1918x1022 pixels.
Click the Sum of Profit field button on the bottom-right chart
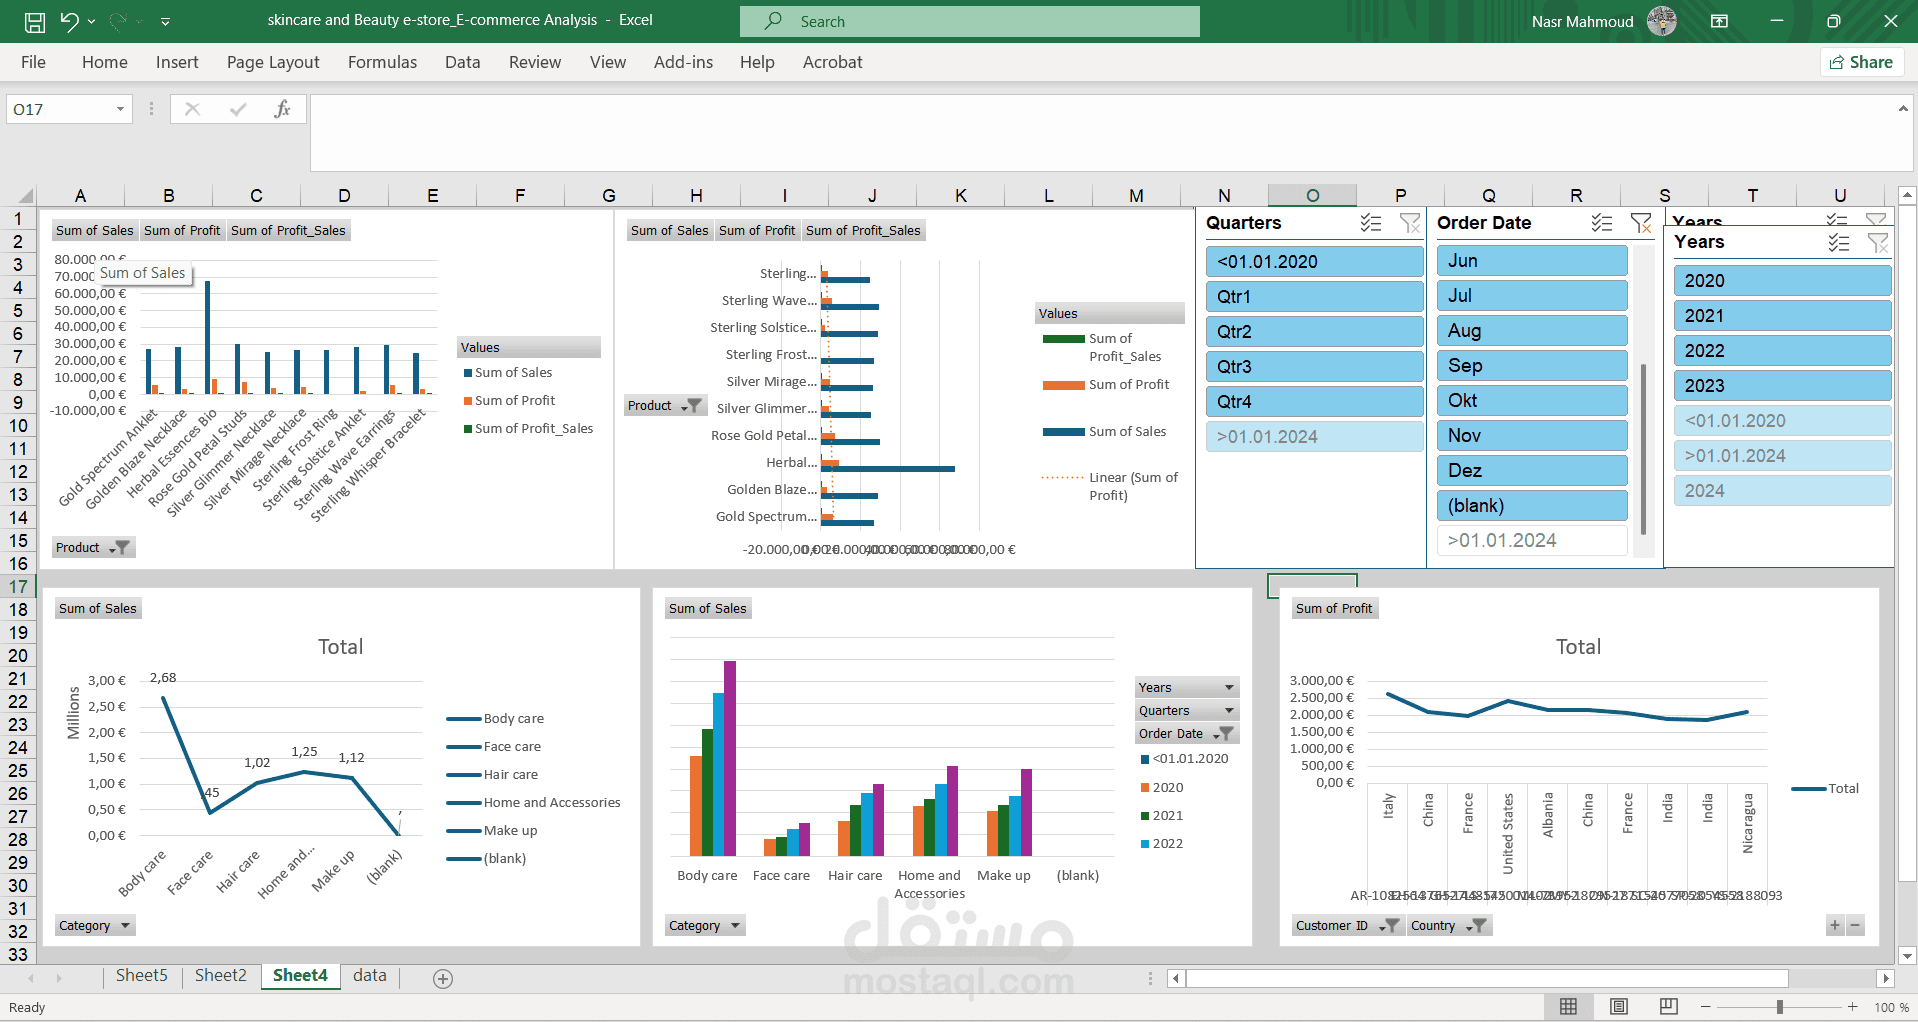coord(1334,608)
